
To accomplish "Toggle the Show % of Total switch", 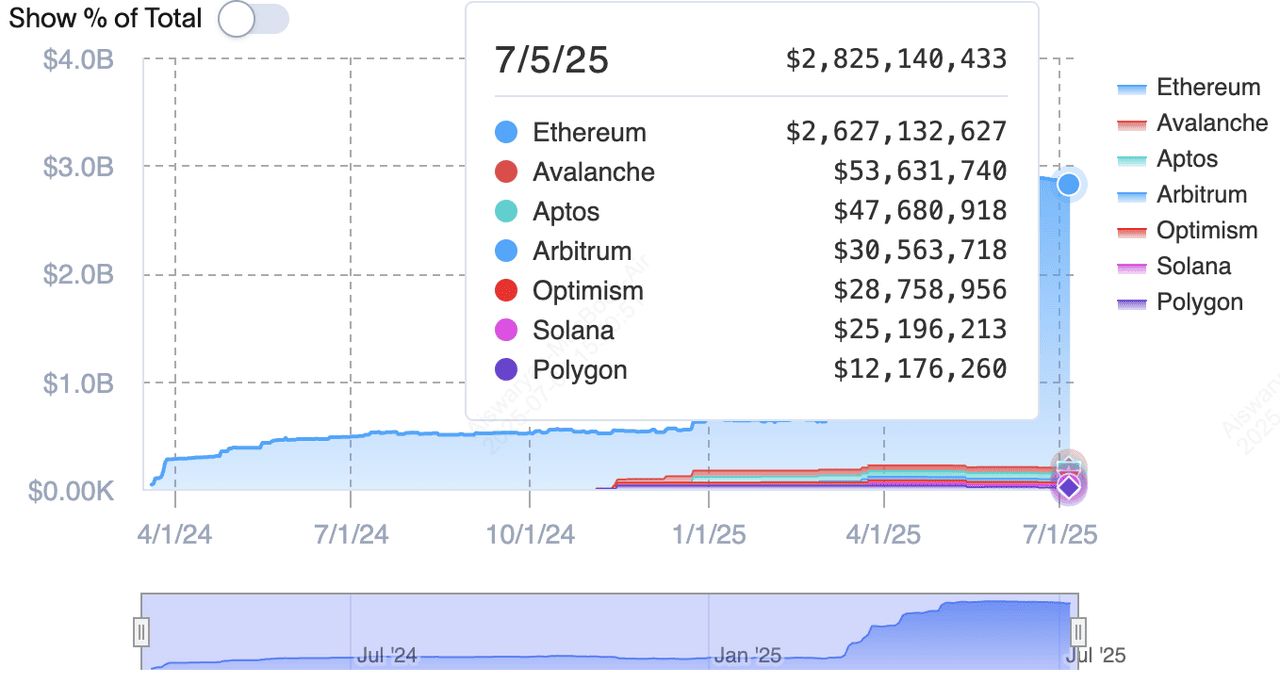I will point(252,19).
